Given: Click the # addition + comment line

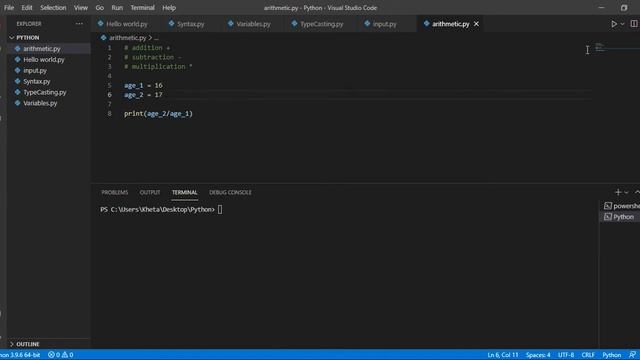Looking at the screenshot, I should pyautogui.click(x=147, y=48).
